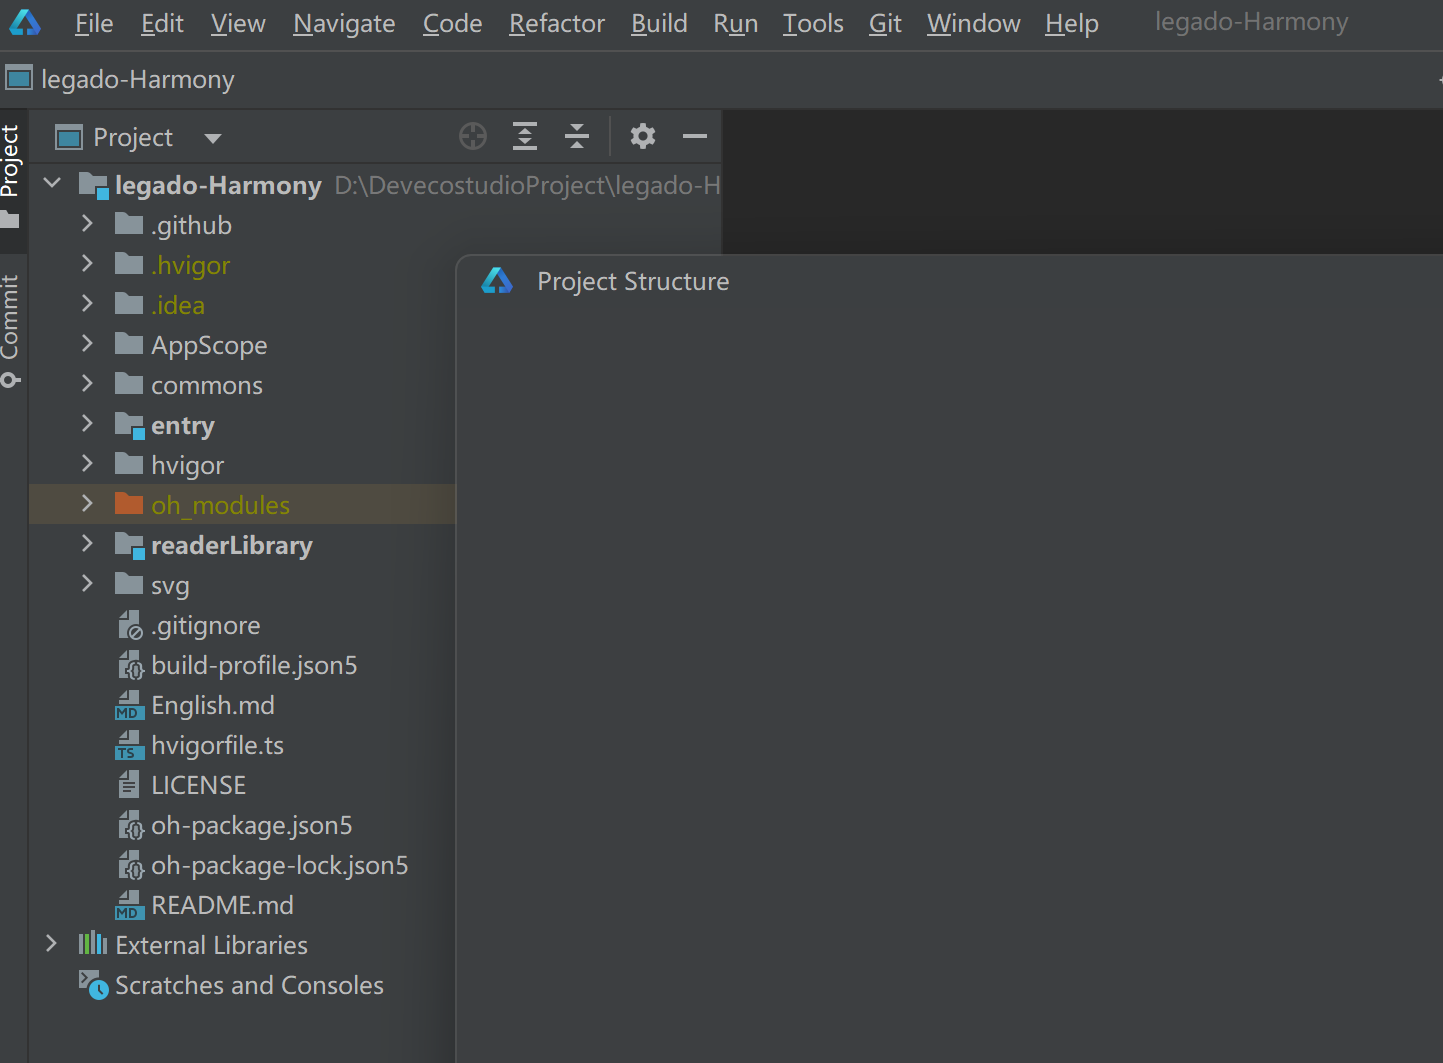Select the build-profile.json5 file icon

coord(130,666)
